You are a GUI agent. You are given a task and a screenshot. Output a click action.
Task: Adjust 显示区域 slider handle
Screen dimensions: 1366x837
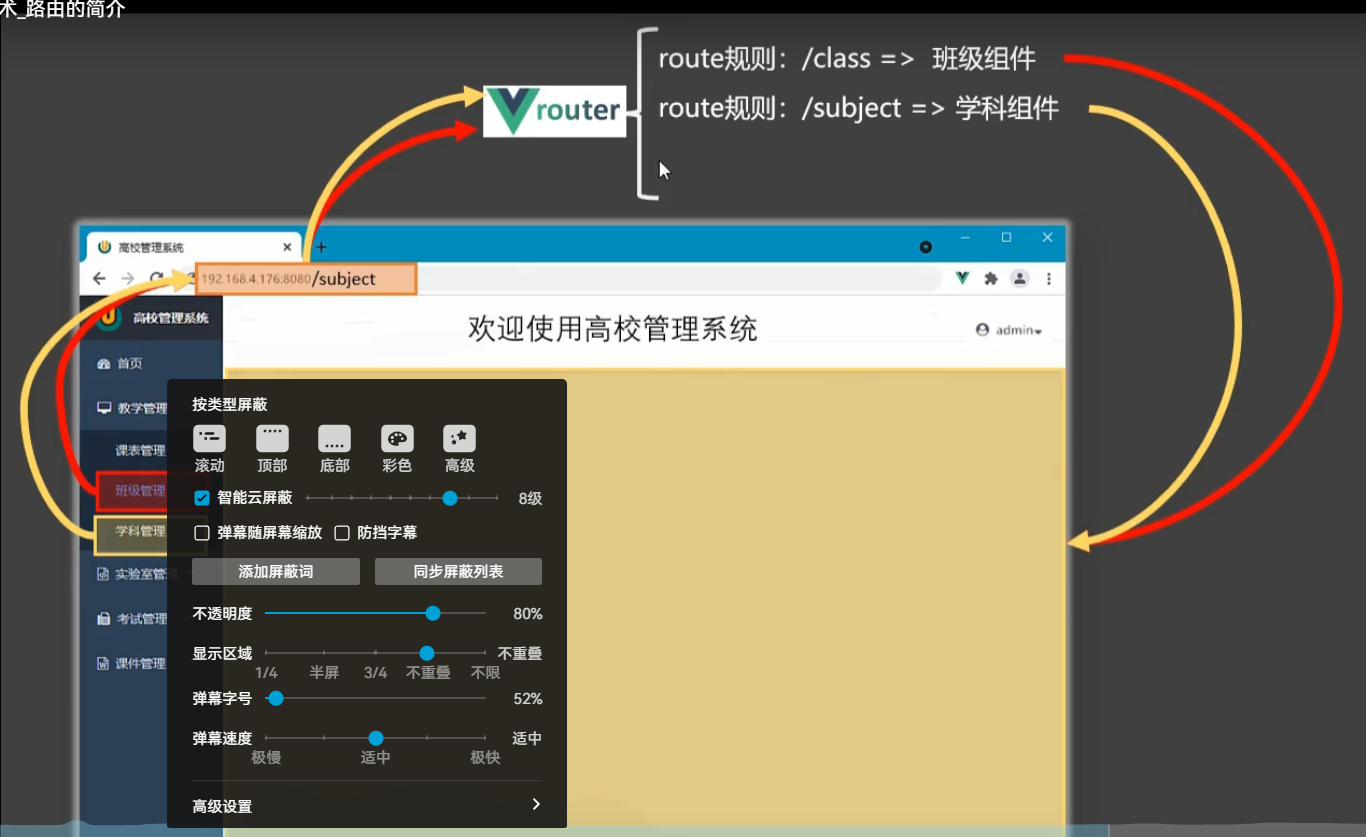pos(427,653)
